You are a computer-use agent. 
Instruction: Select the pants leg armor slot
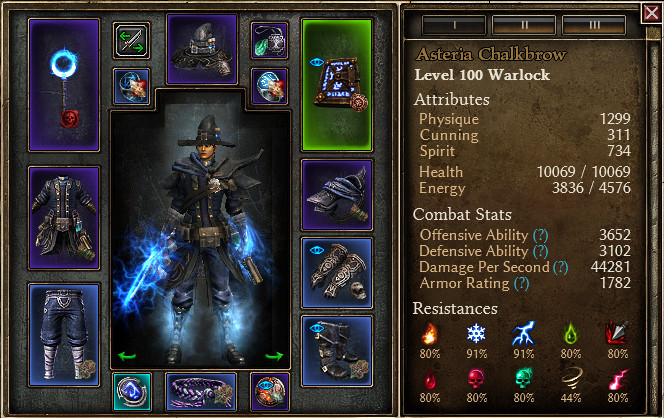[x=64, y=335]
